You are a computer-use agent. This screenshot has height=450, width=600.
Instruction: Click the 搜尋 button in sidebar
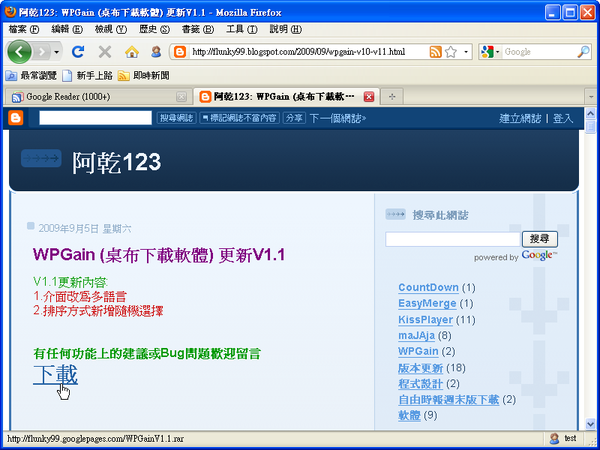tap(540, 239)
